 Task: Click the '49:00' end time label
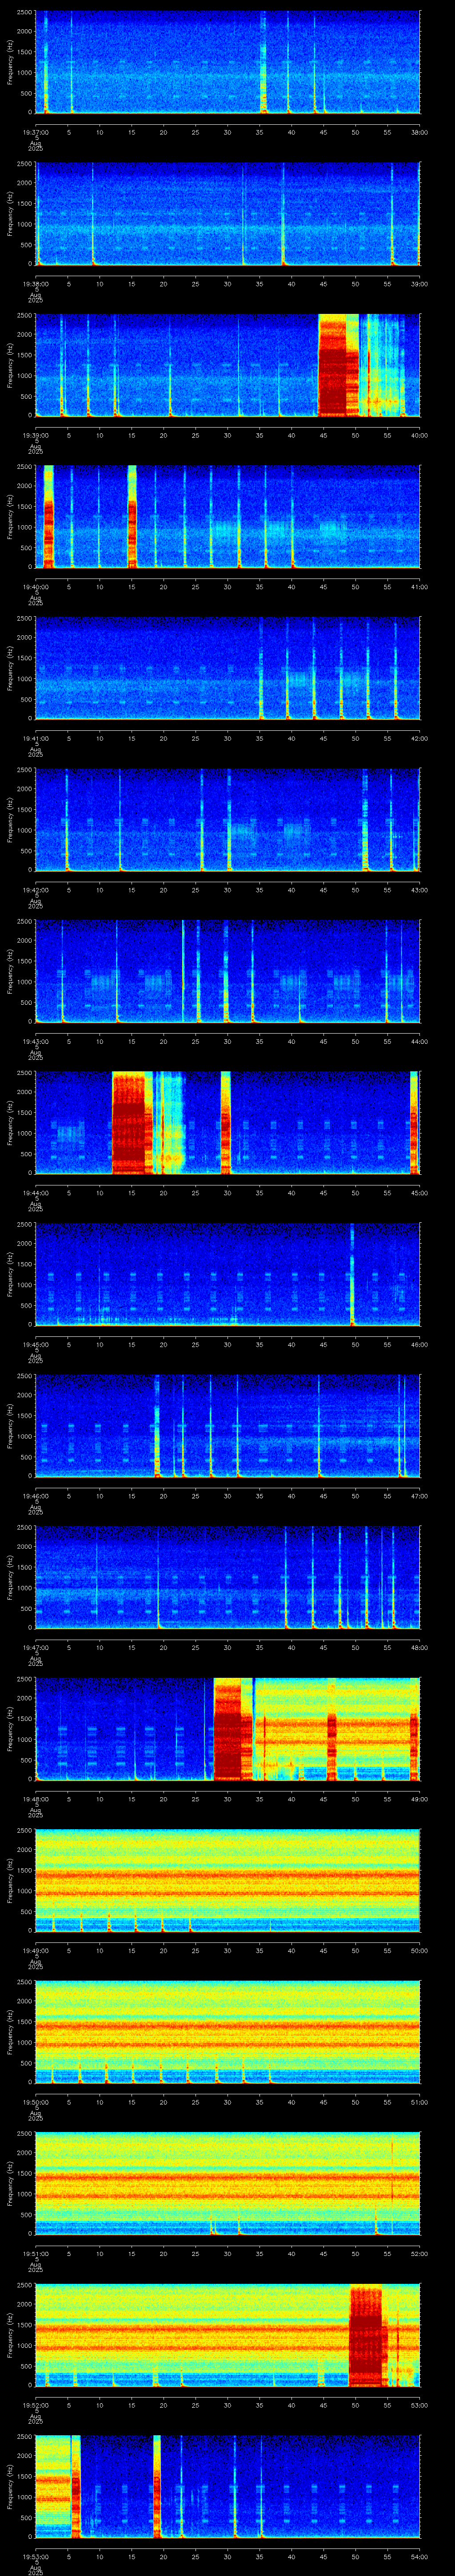coord(419,1799)
